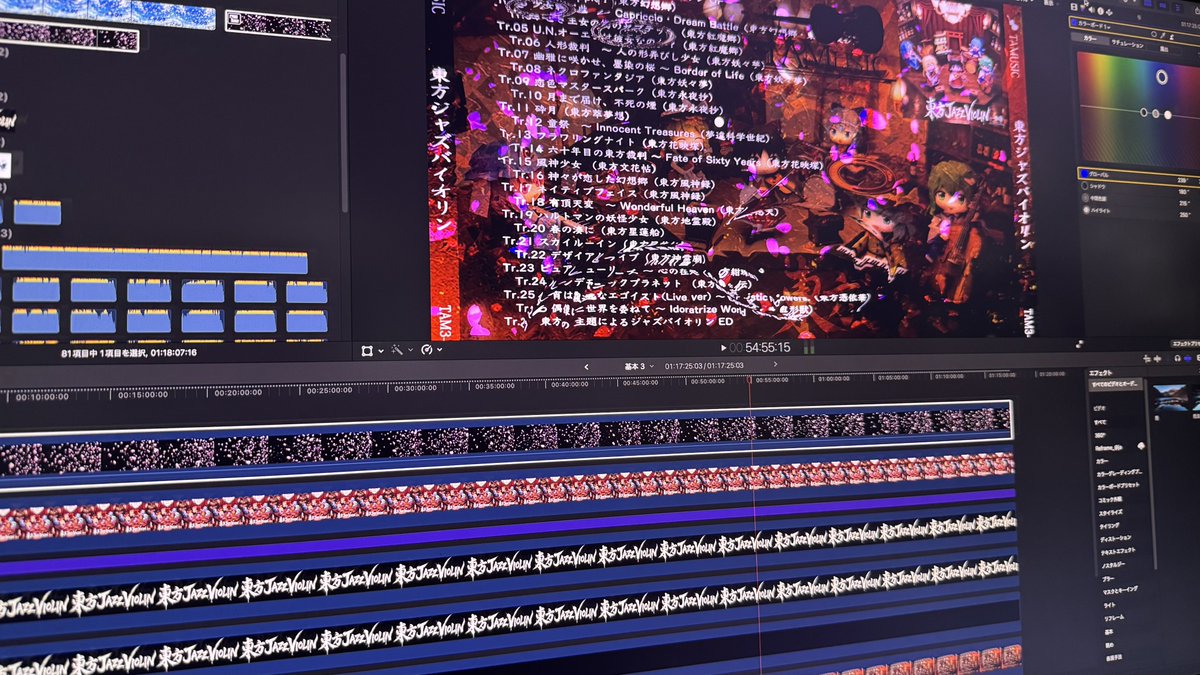Expand the retime dropdown chevron
1200x675 pixels.
(x=439, y=350)
